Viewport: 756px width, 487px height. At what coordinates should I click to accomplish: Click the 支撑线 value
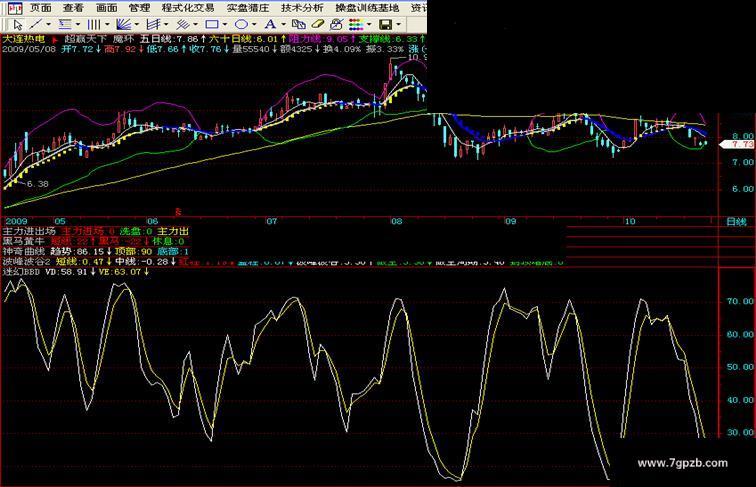tap(406, 39)
